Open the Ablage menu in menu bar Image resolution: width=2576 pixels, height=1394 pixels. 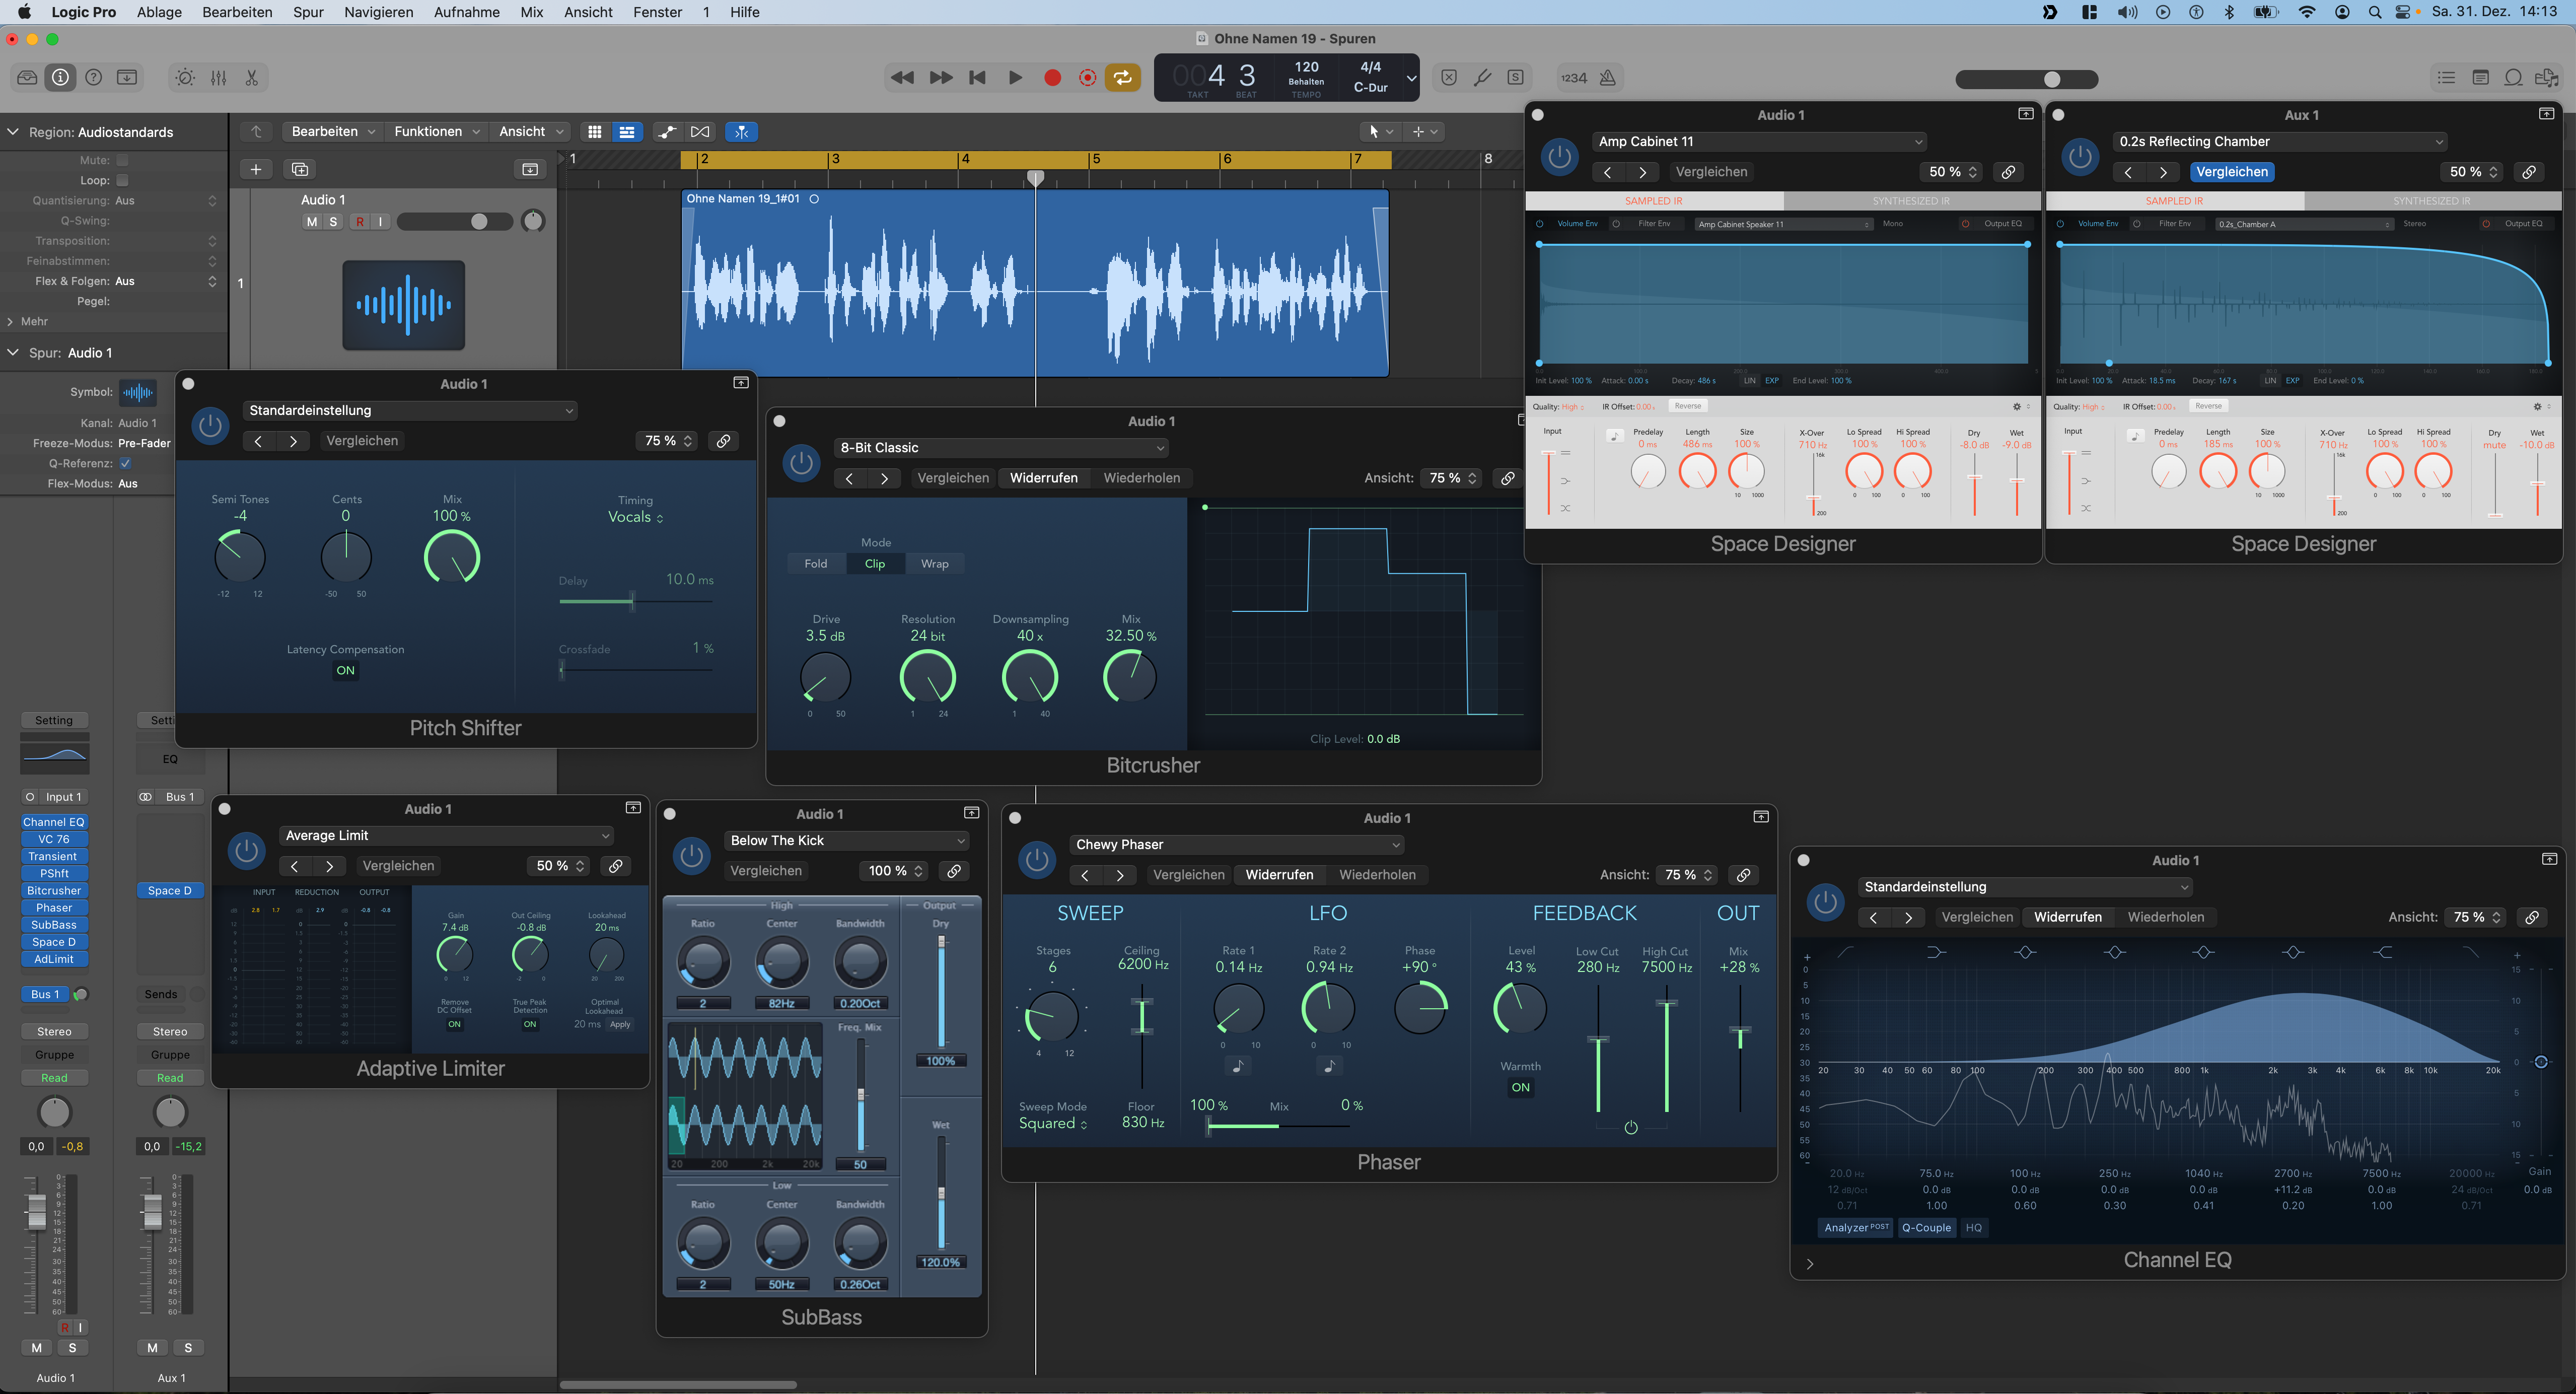[159, 12]
